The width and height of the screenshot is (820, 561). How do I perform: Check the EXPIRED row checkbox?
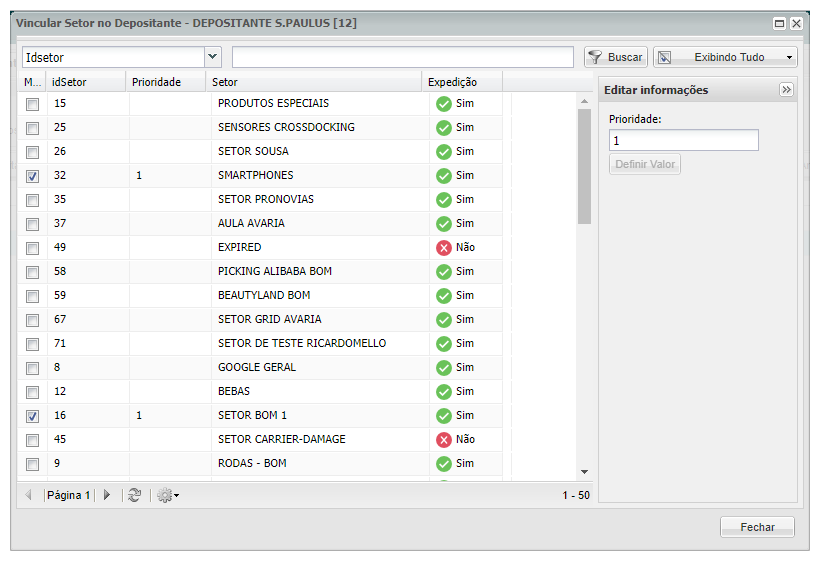[x=32, y=248]
